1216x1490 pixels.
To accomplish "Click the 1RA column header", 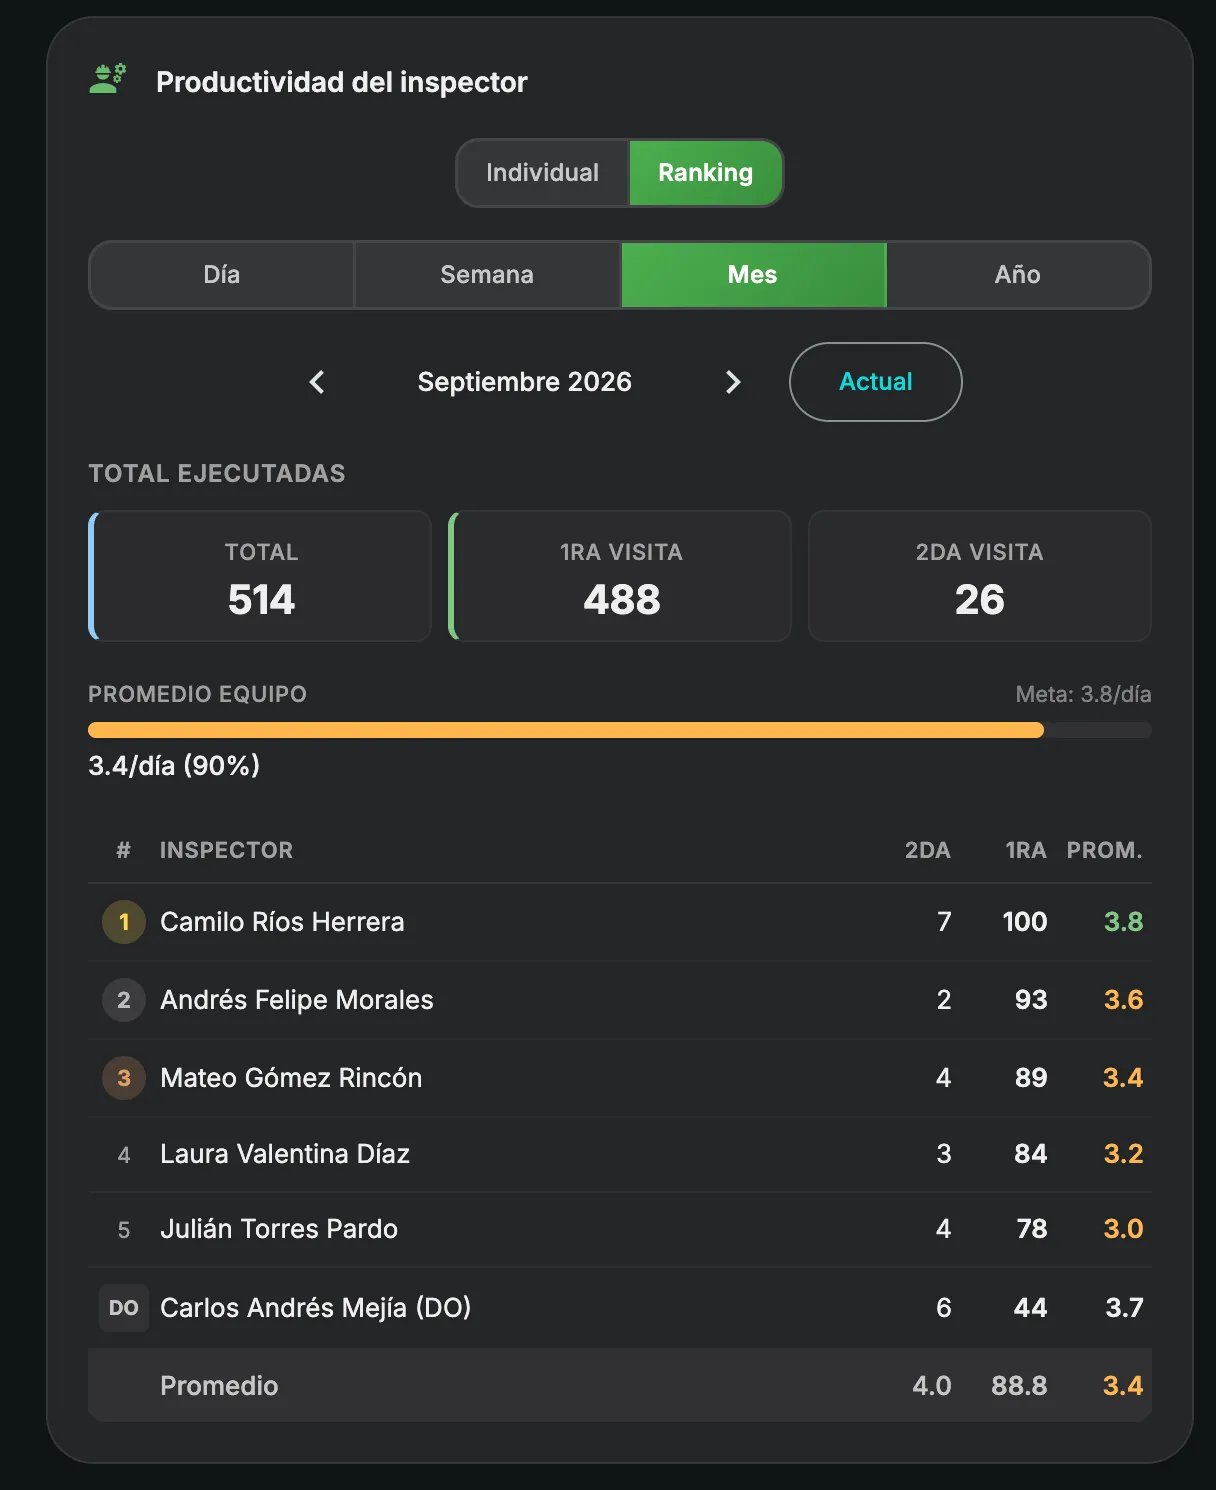I will click(1026, 850).
